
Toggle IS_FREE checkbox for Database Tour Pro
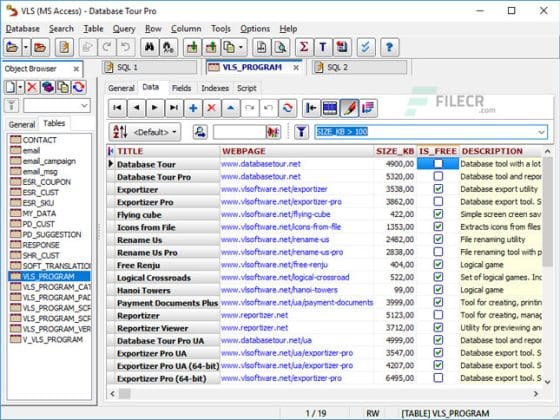click(438, 176)
